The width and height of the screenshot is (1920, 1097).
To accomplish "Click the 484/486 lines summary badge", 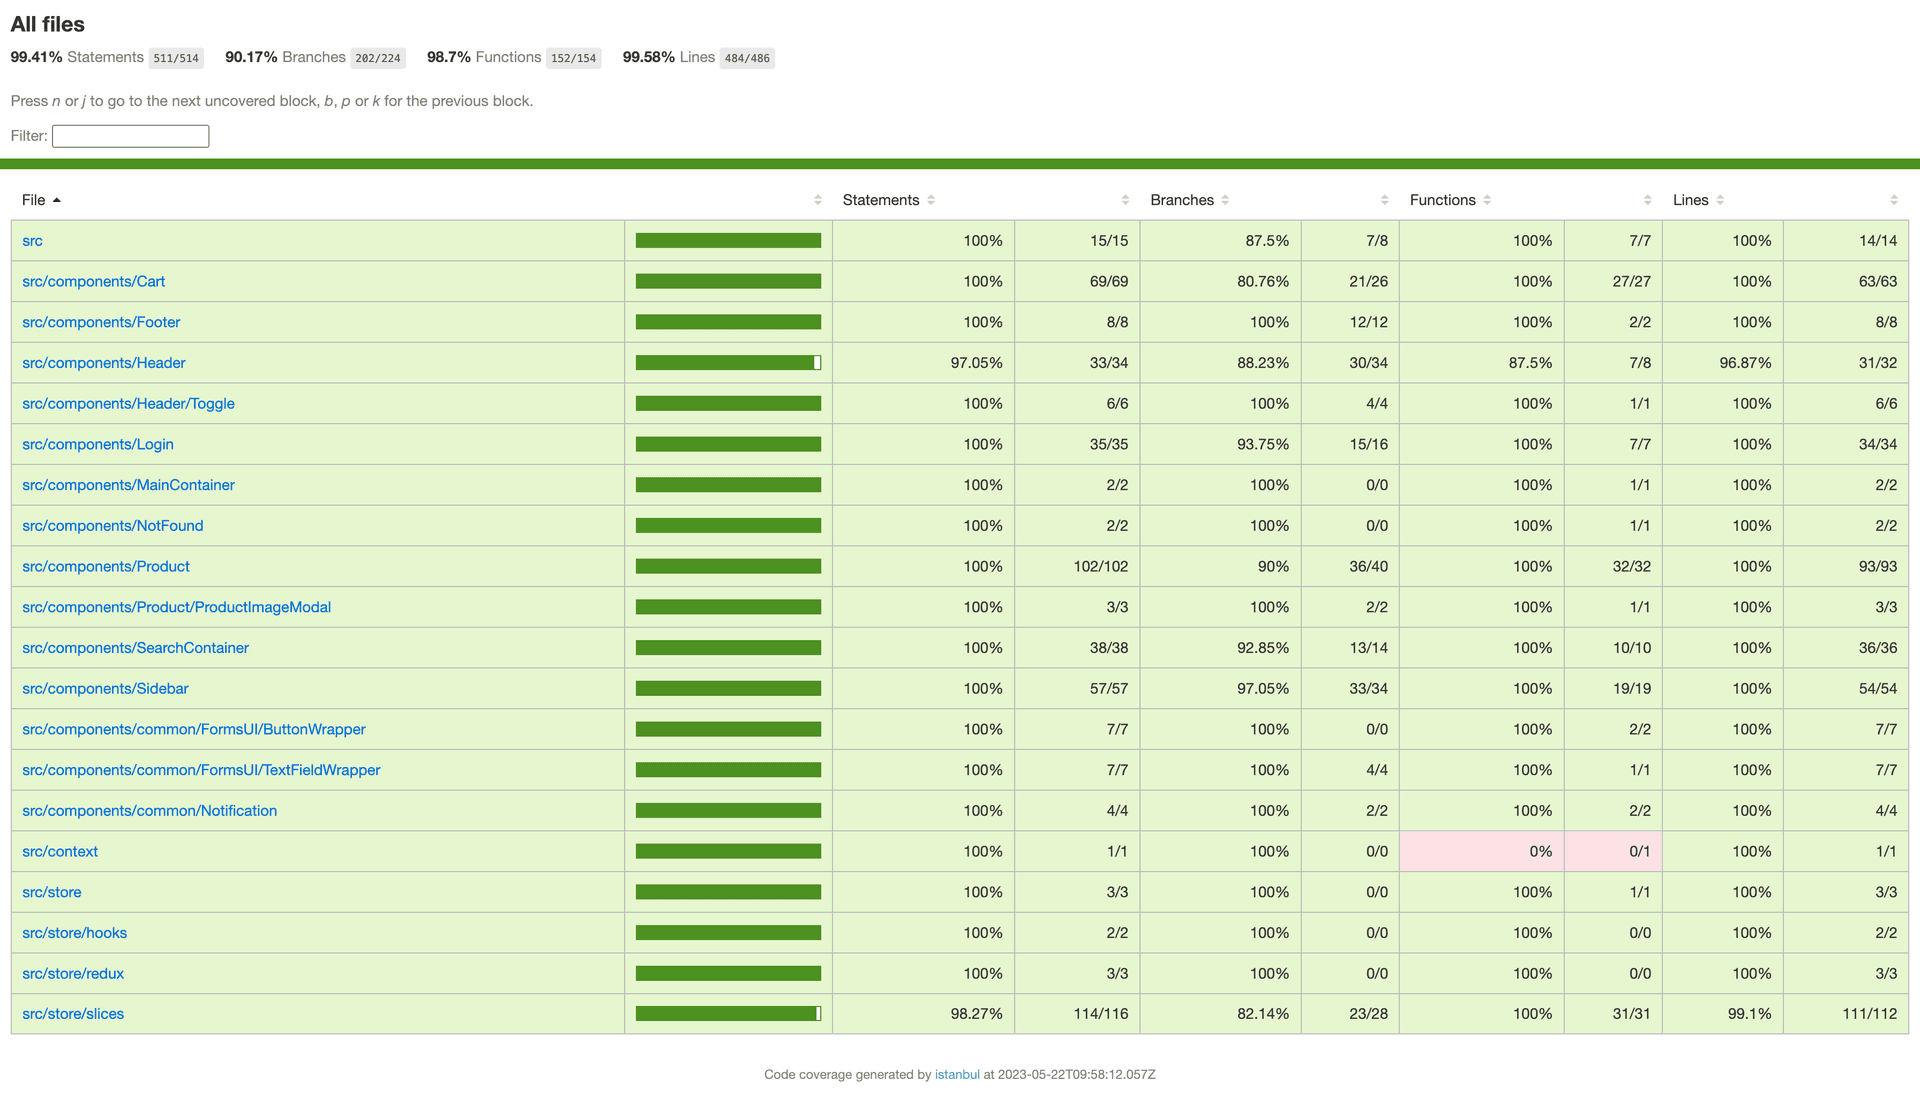I will click(x=747, y=58).
